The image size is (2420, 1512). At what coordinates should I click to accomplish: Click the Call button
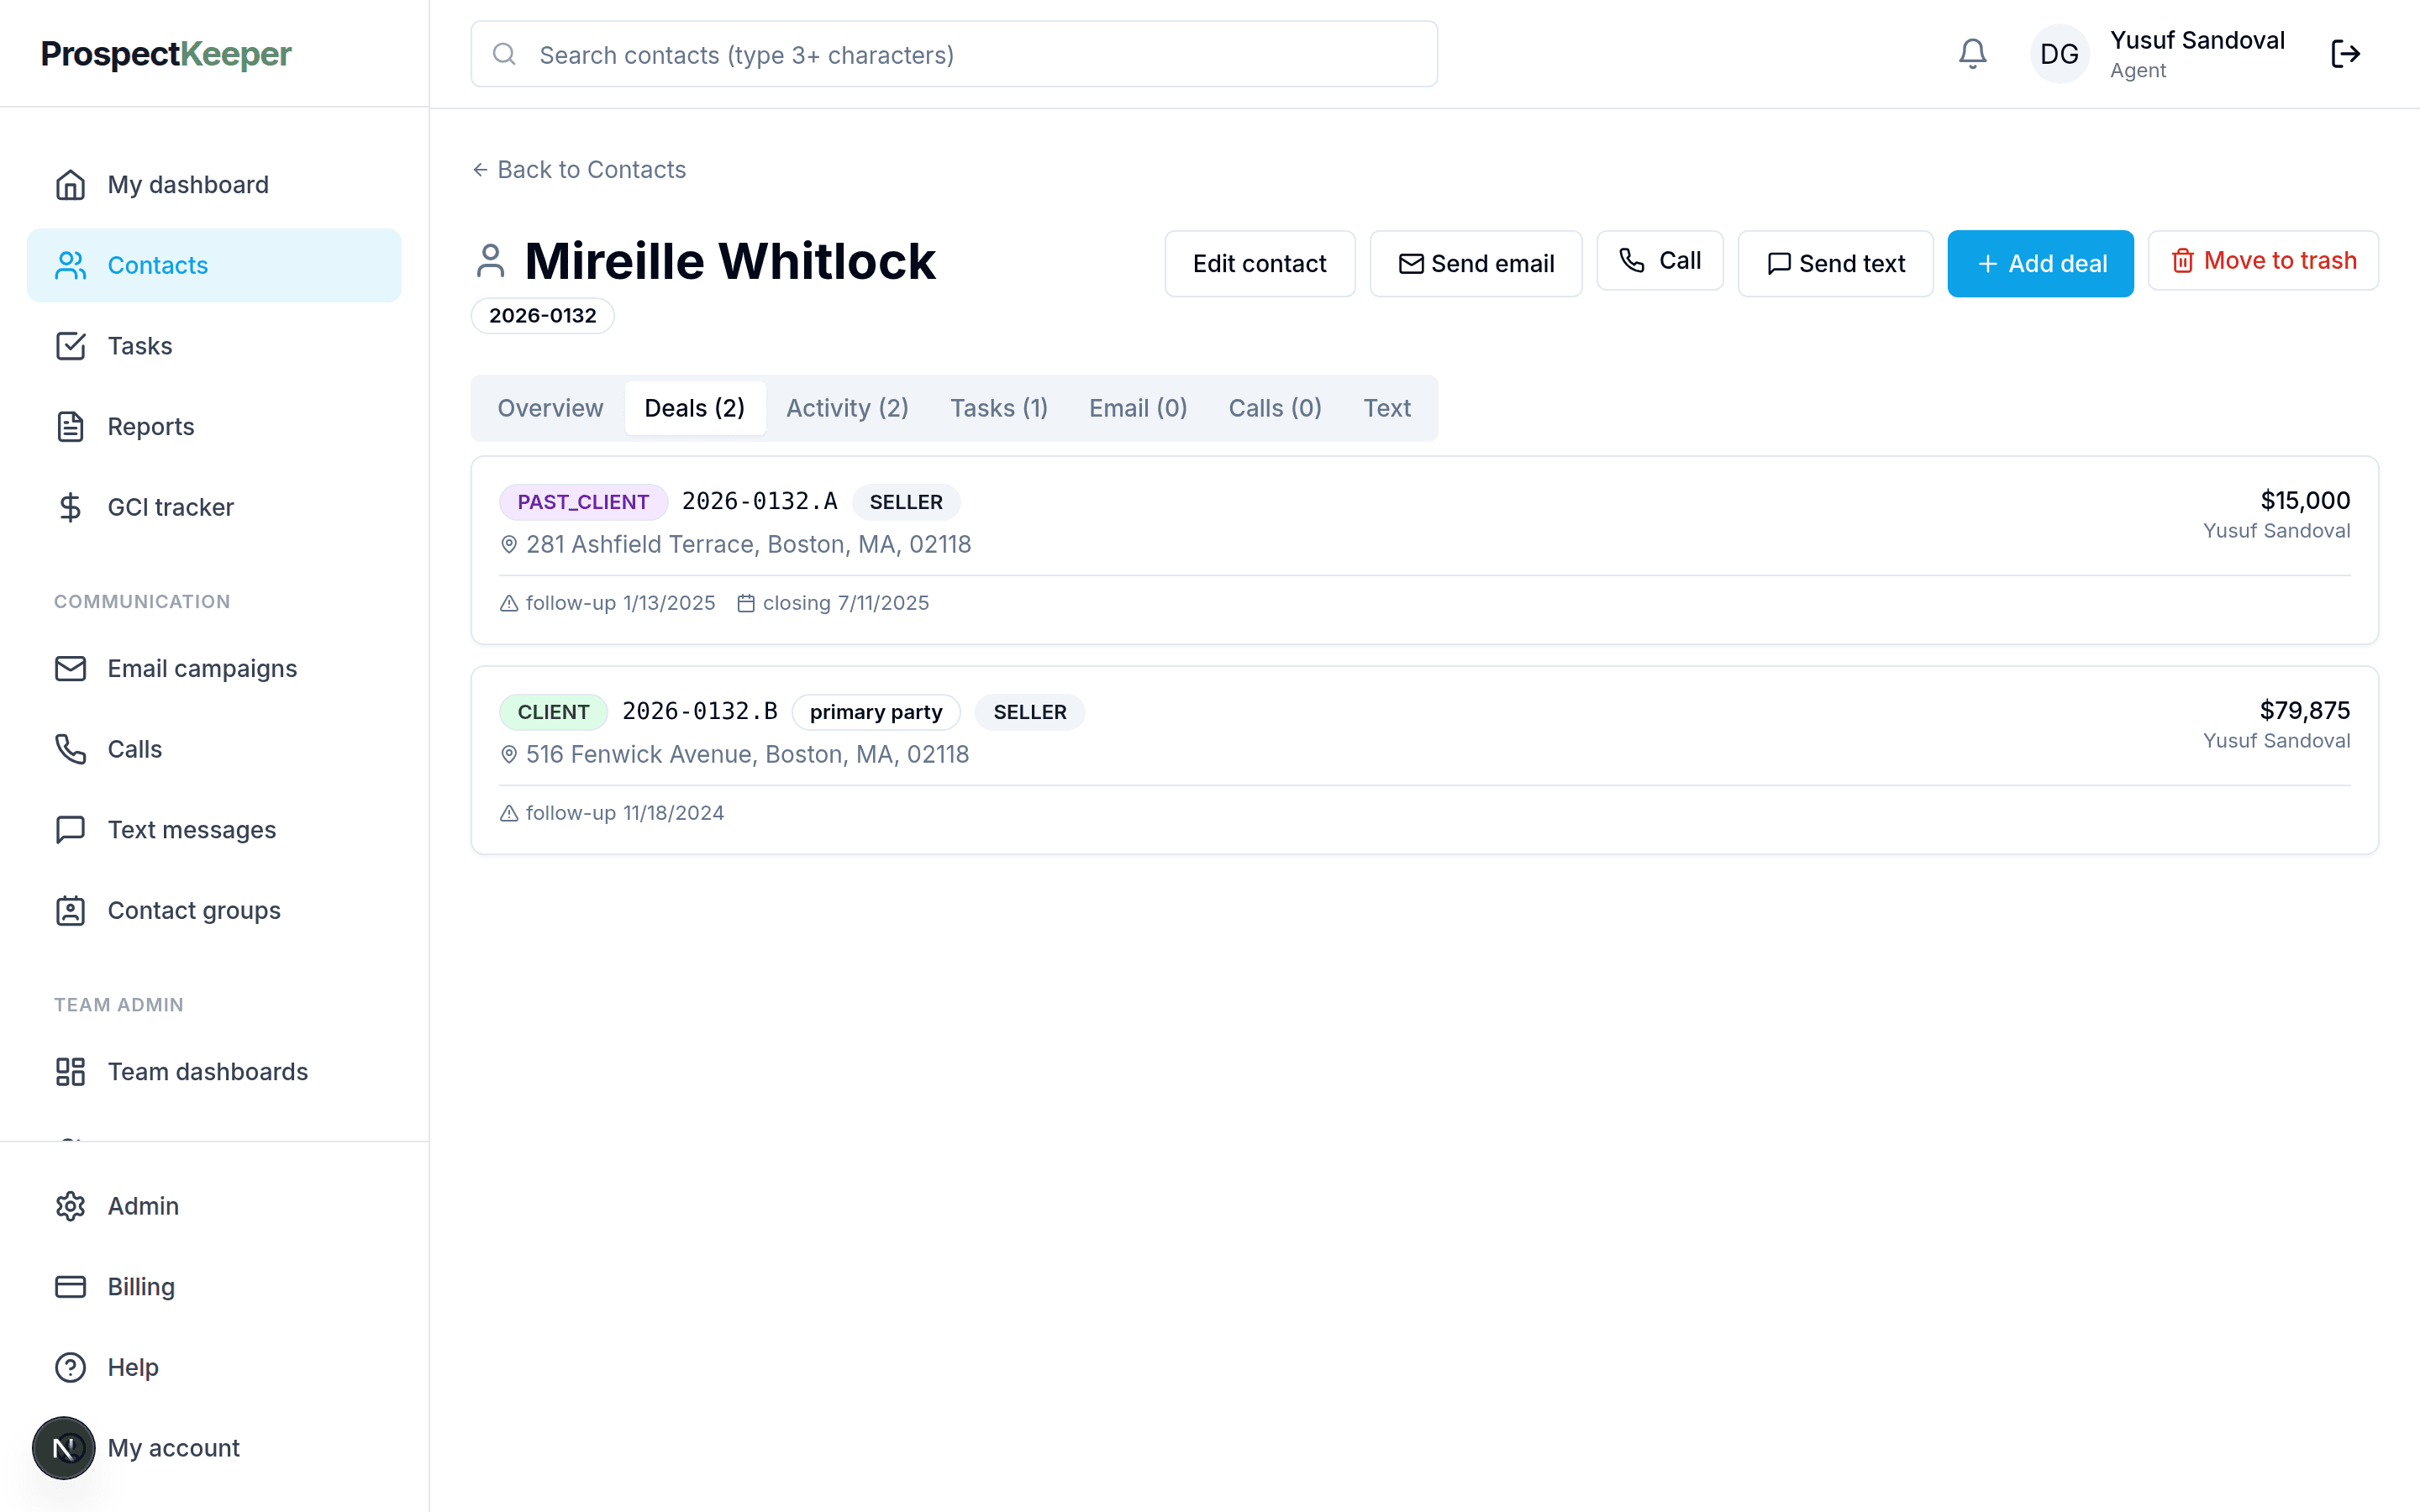[x=1660, y=261]
